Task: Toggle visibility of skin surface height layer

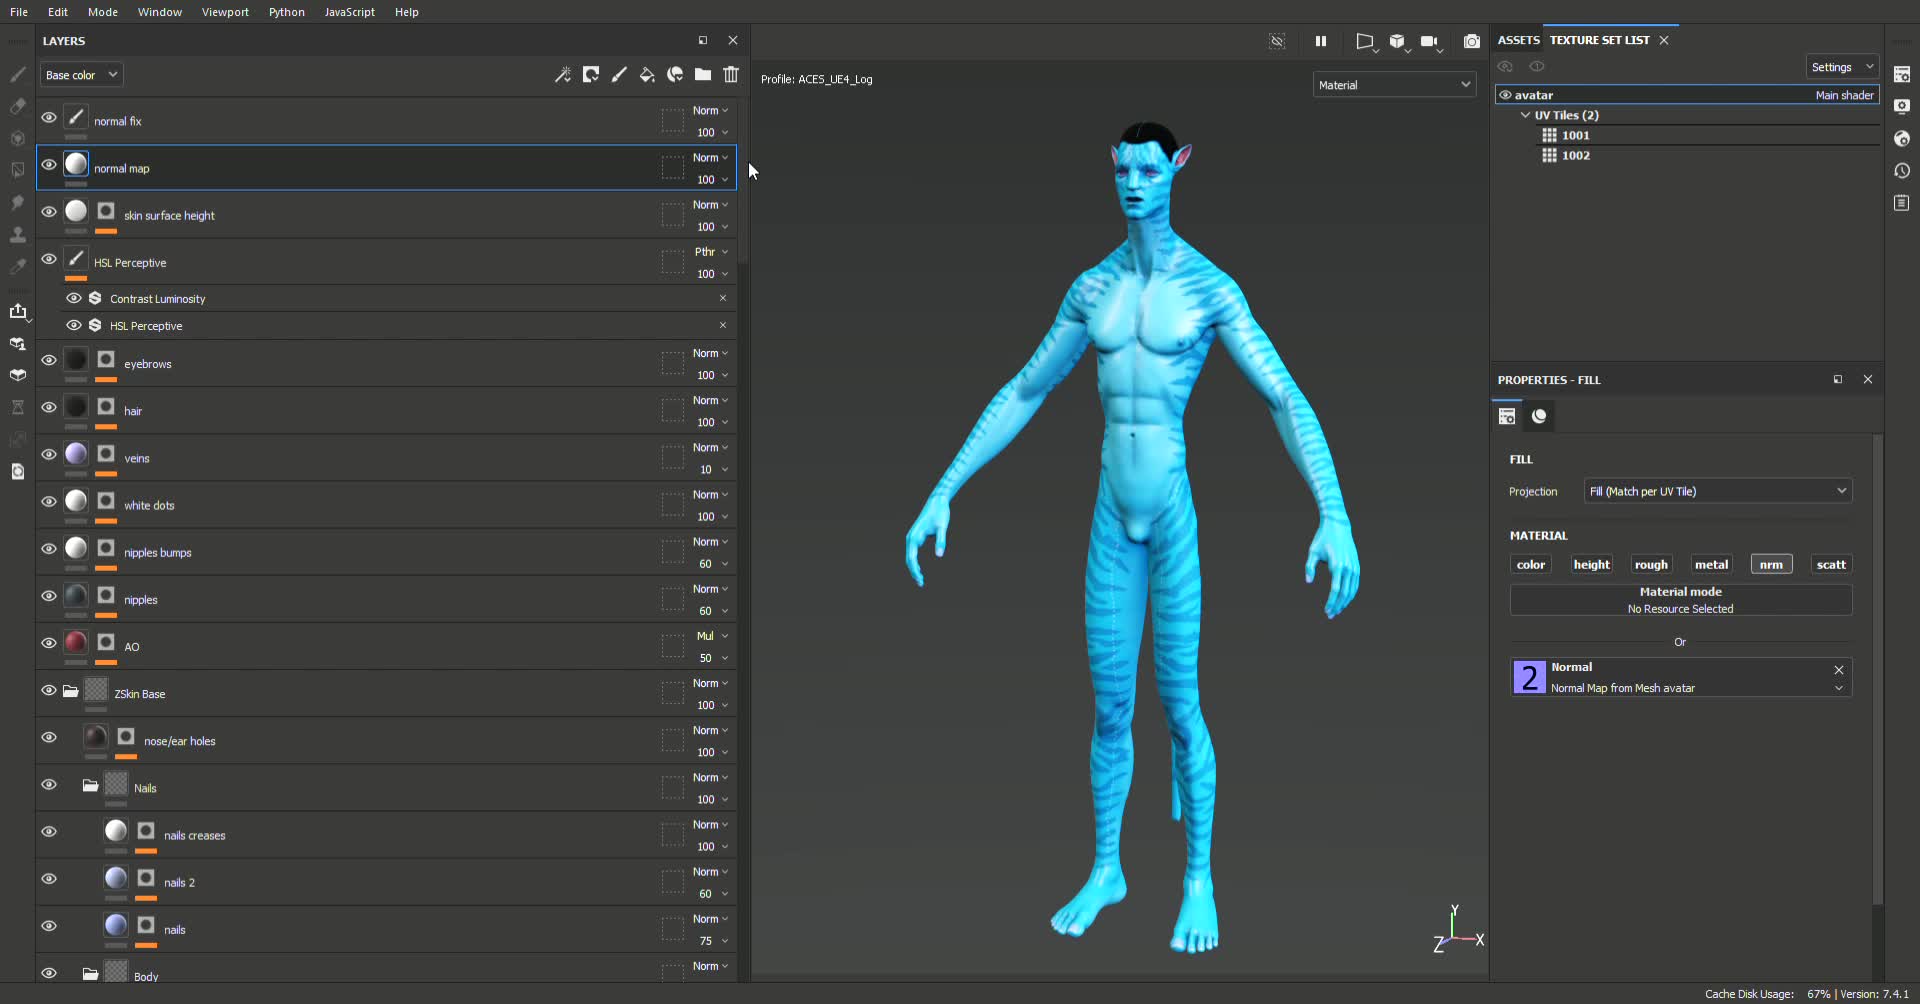Action: [x=48, y=211]
